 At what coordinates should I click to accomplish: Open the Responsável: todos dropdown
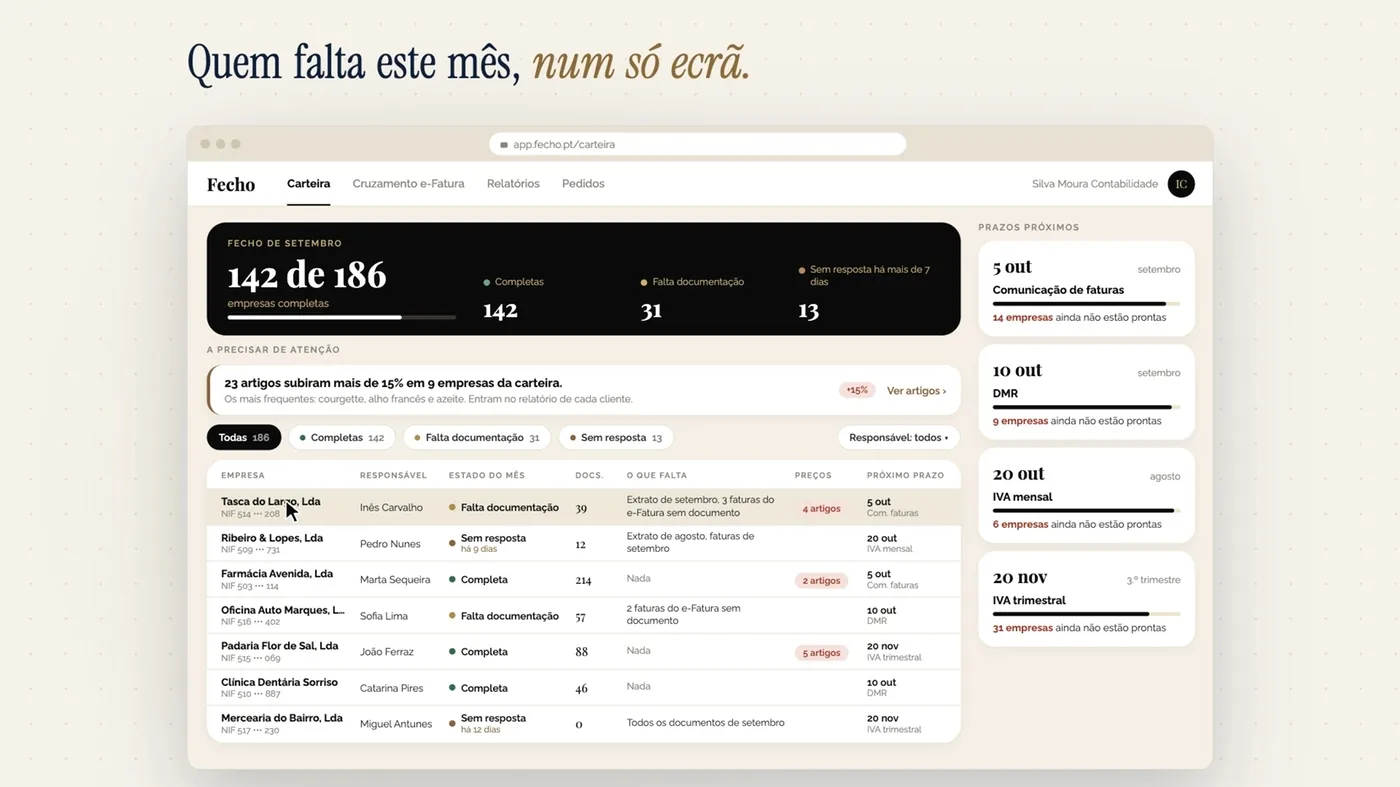898,438
